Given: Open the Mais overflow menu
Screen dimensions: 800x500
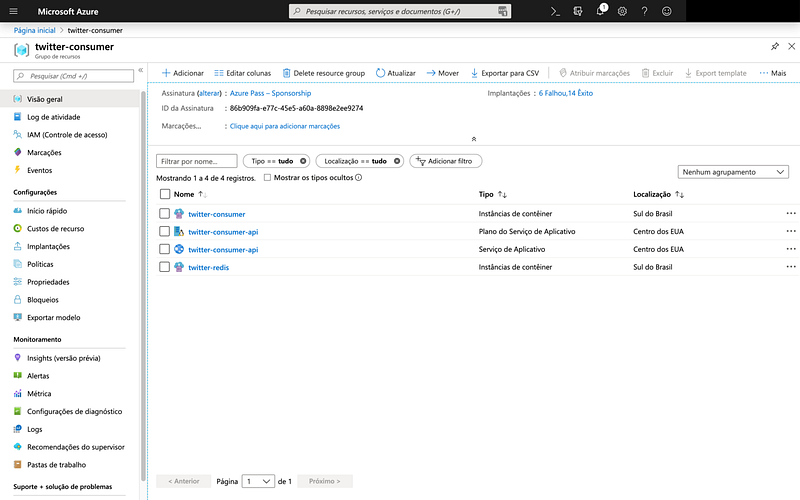Looking at the screenshot, I should click(x=772, y=73).
